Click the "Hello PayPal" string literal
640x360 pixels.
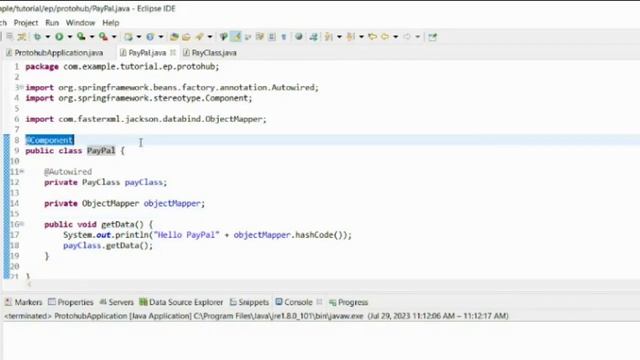coord(187,235)
